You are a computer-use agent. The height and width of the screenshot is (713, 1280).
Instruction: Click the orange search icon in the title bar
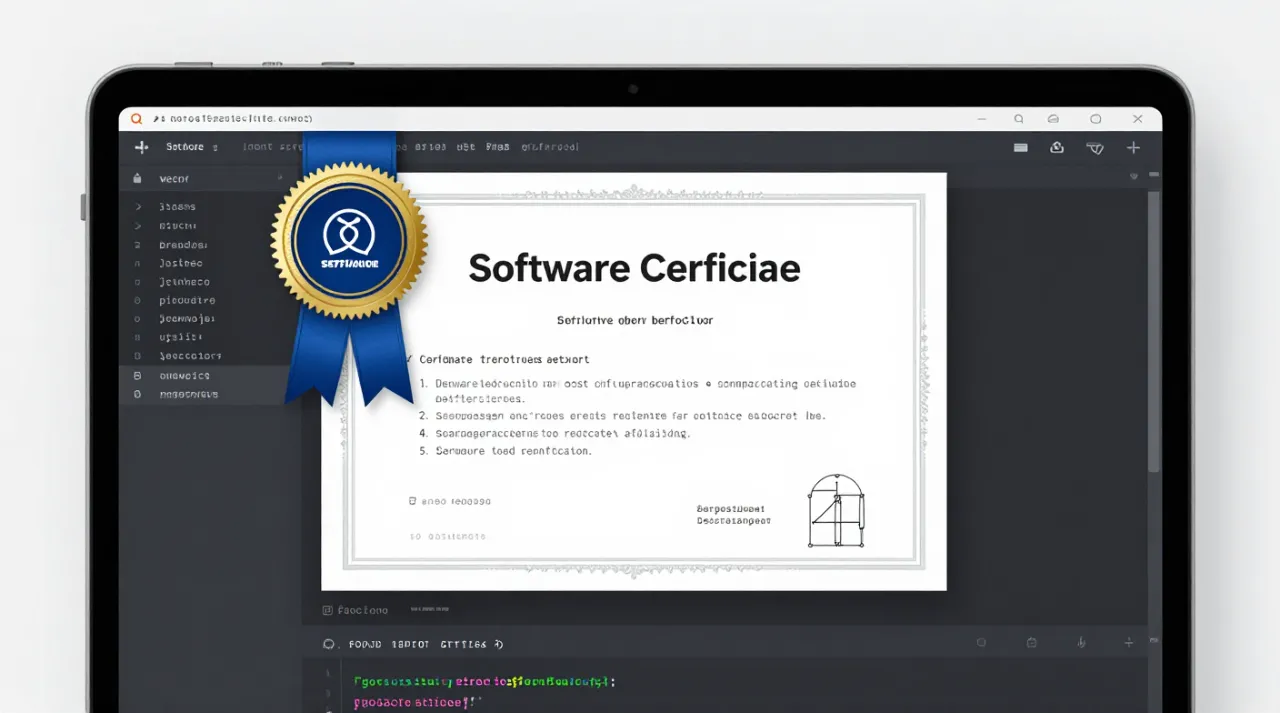click(x=137, y=119)
